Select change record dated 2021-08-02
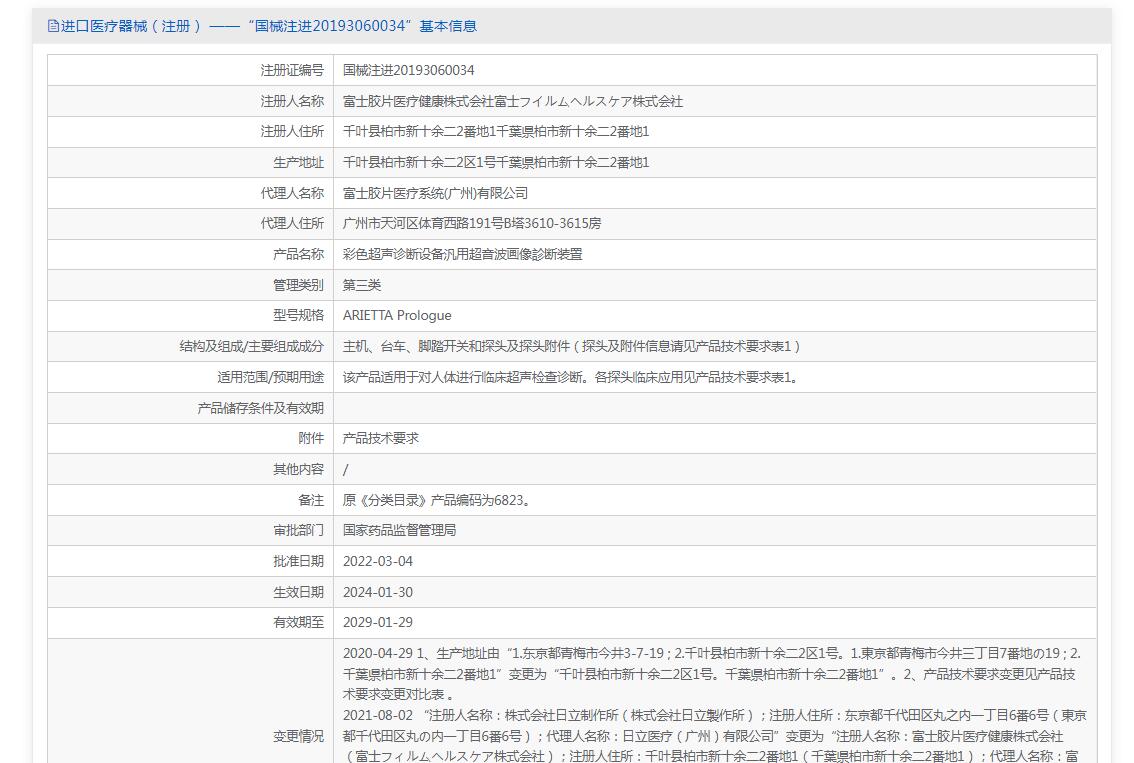1134x763 pixels. coord(715,736)
